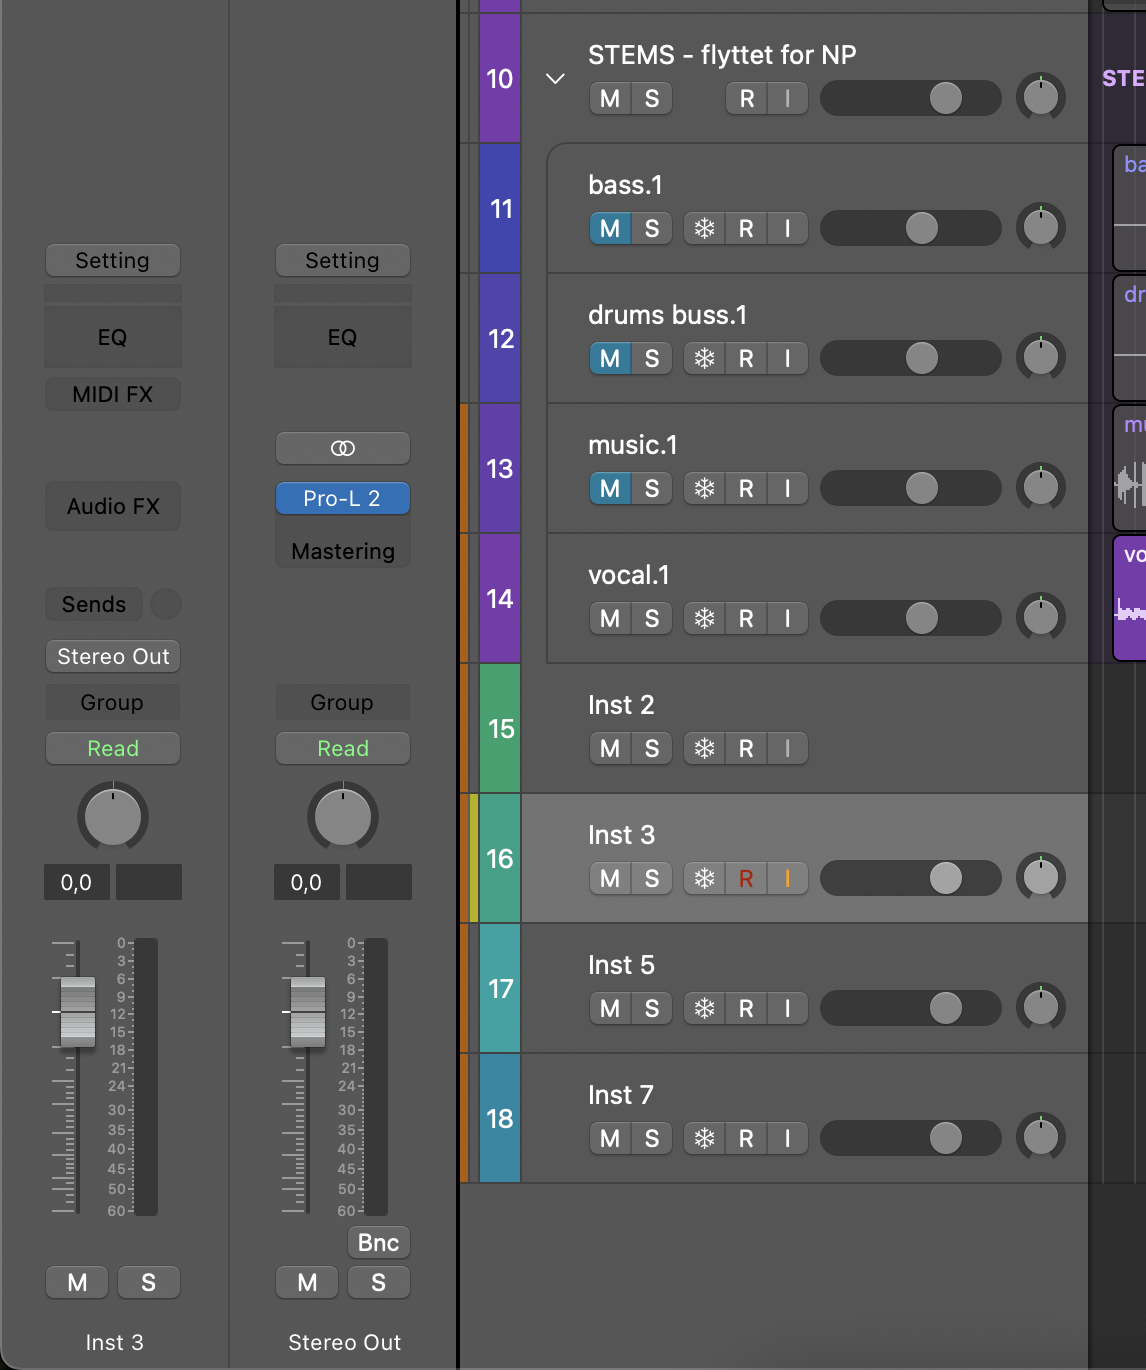1146x1370 pixels.
Task: Click the Sends level knob
Action: (x=165, y=604)
